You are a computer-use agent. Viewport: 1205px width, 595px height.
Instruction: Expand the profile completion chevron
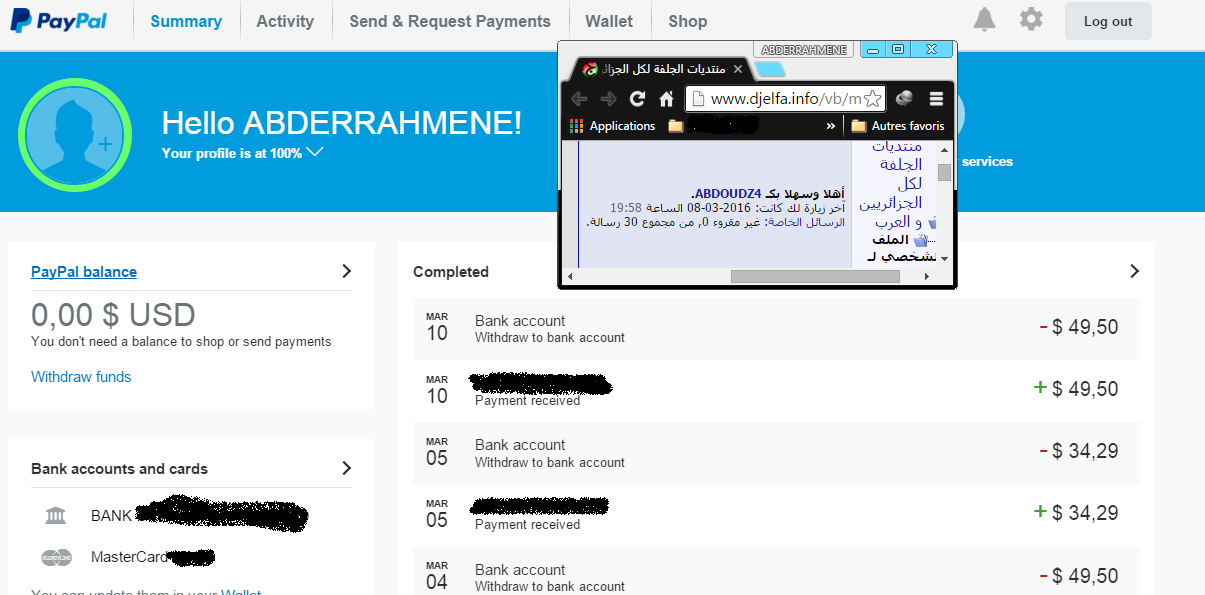coord(315,153)
